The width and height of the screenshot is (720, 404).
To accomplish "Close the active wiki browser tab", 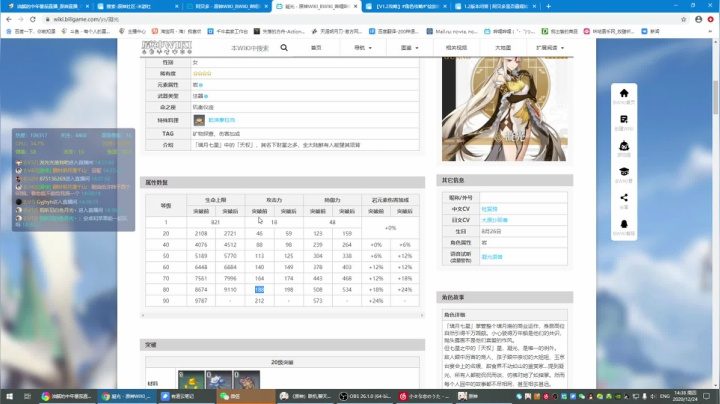I will [x=355, y=6].
